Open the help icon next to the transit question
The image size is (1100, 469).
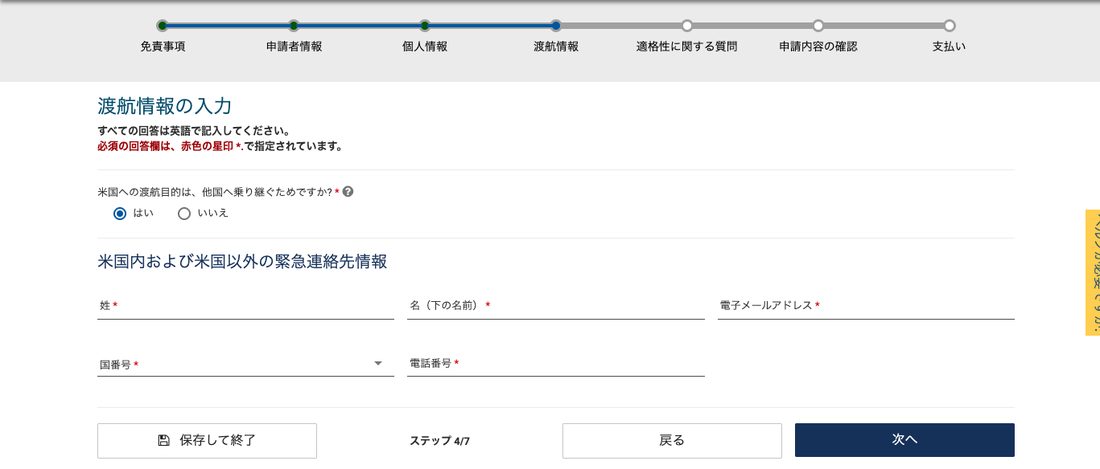348,191
